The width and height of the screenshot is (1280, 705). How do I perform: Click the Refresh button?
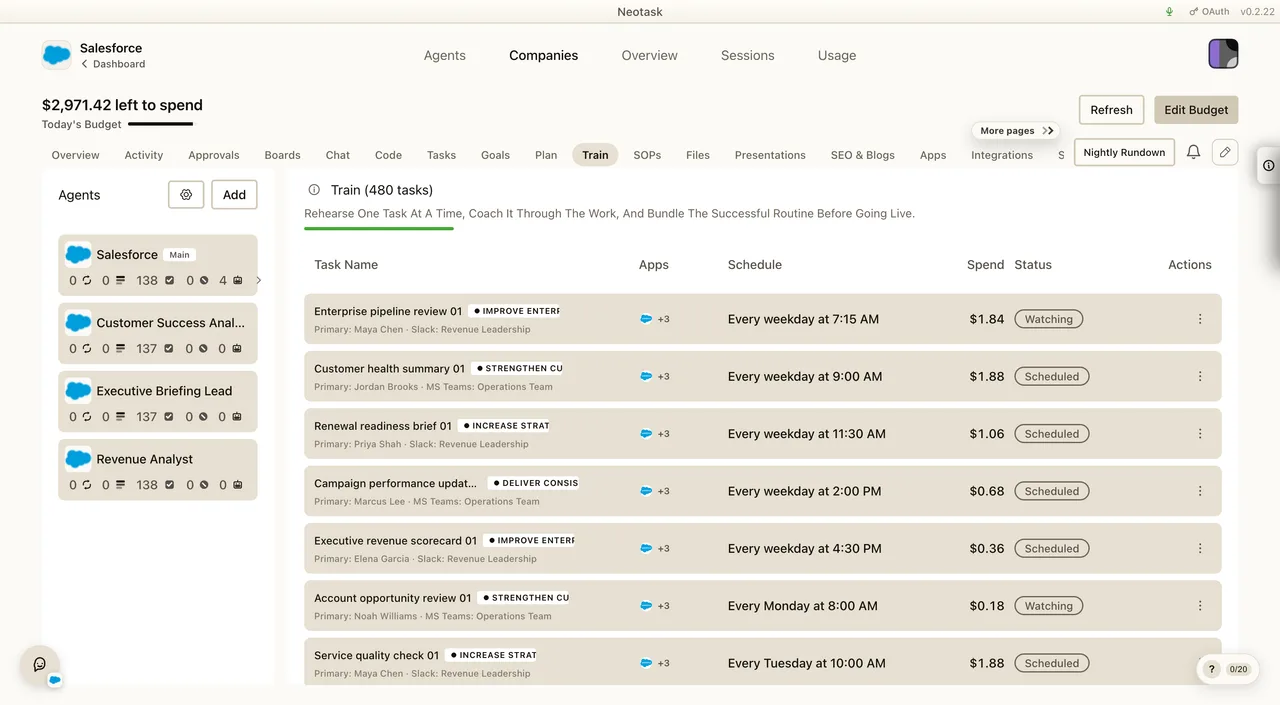point(1111,110)
